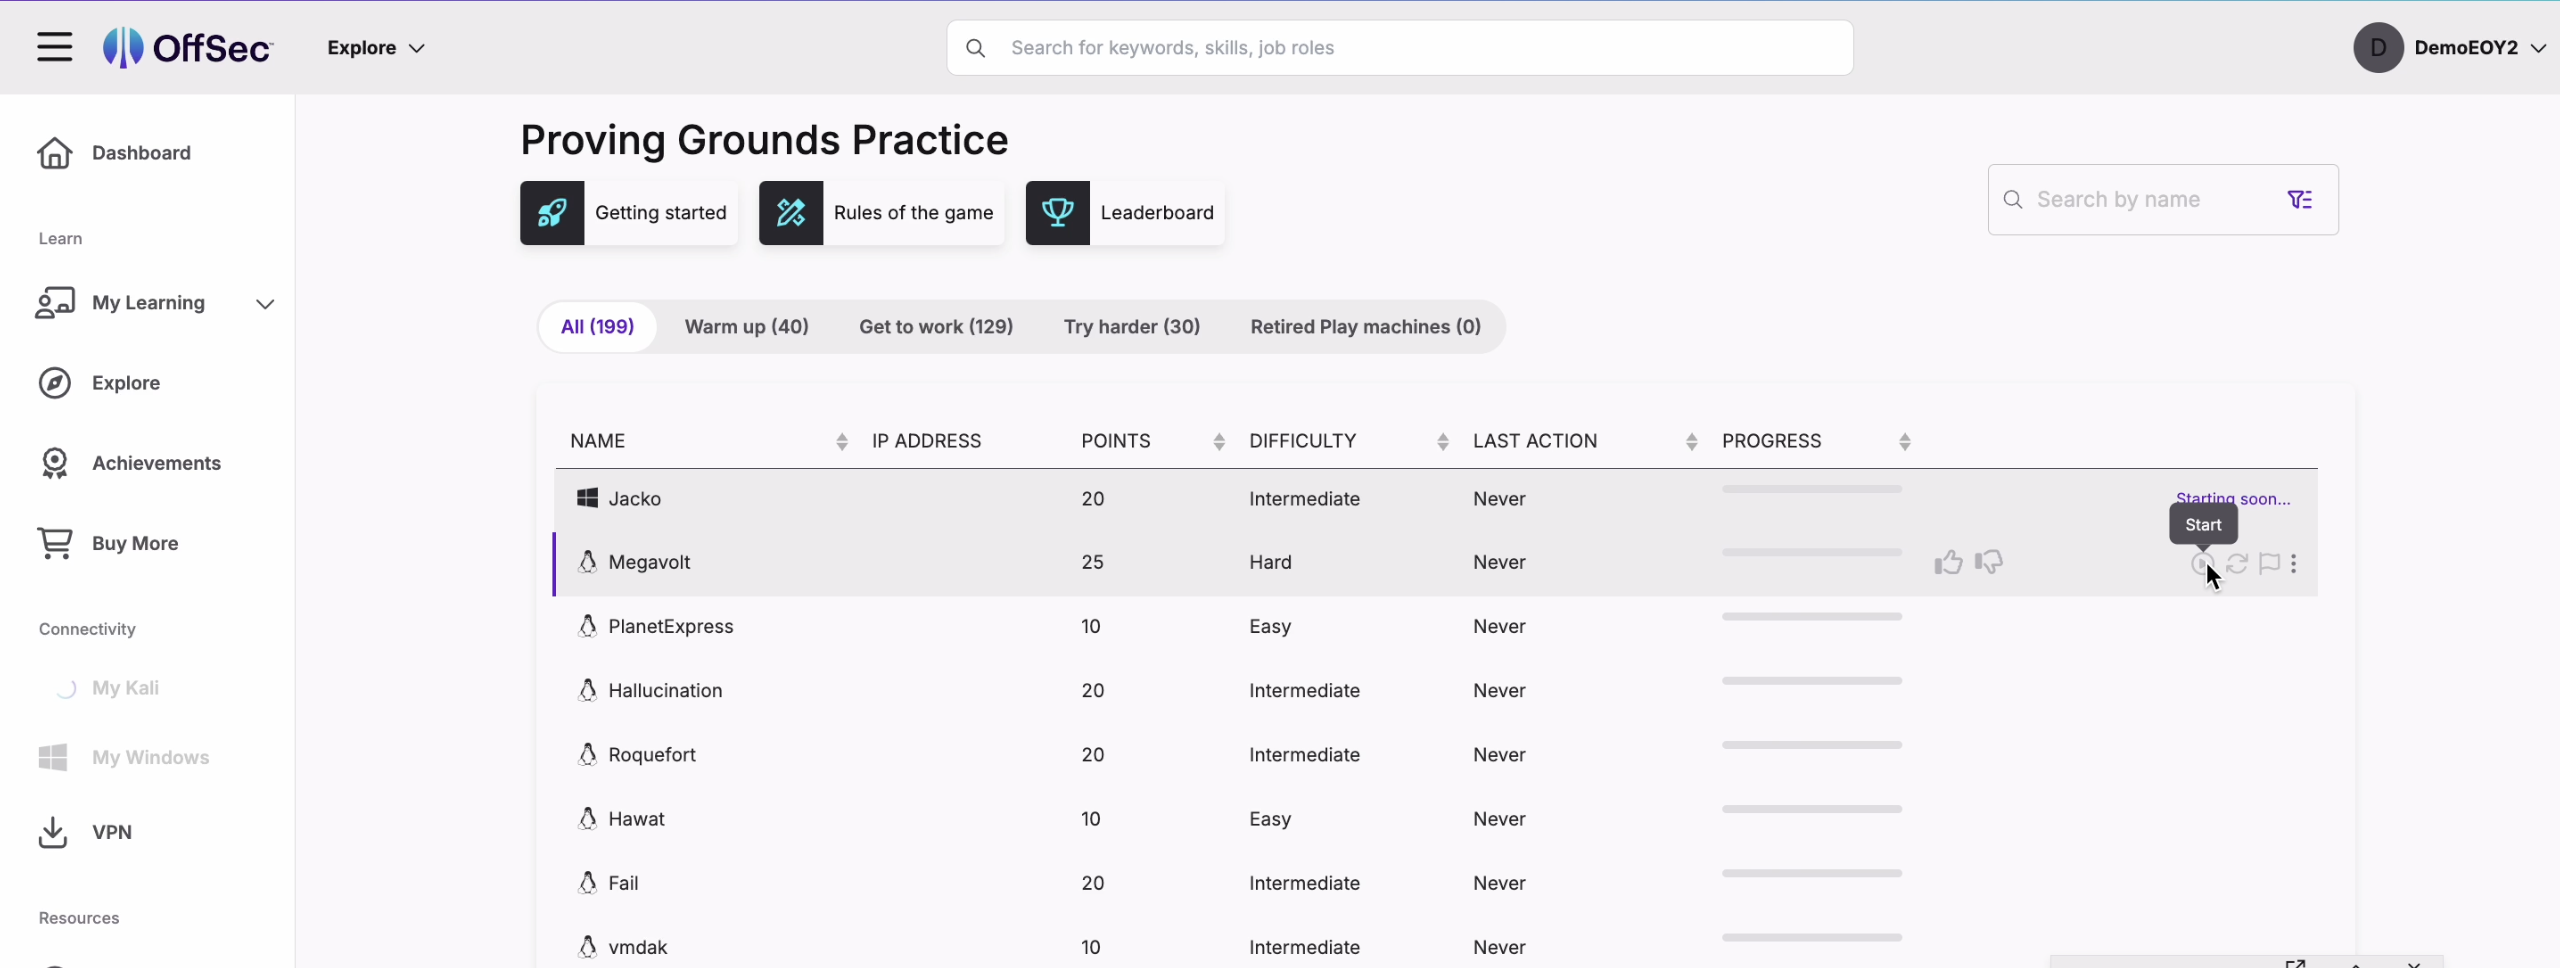Click the Buy More cart icon
Viewport: 2560px width, 968px height.
pyautogui.click(x=55, y=543)
